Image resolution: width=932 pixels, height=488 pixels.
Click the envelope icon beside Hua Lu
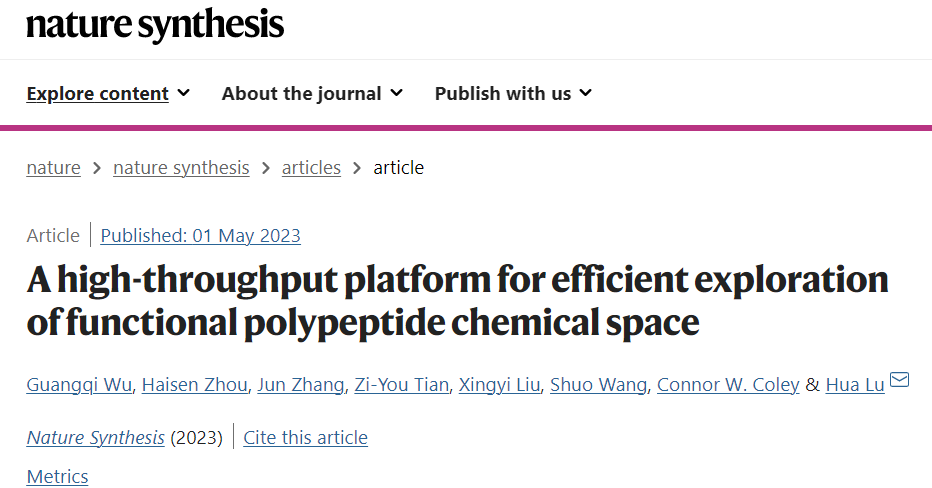[x=899, y=379]
